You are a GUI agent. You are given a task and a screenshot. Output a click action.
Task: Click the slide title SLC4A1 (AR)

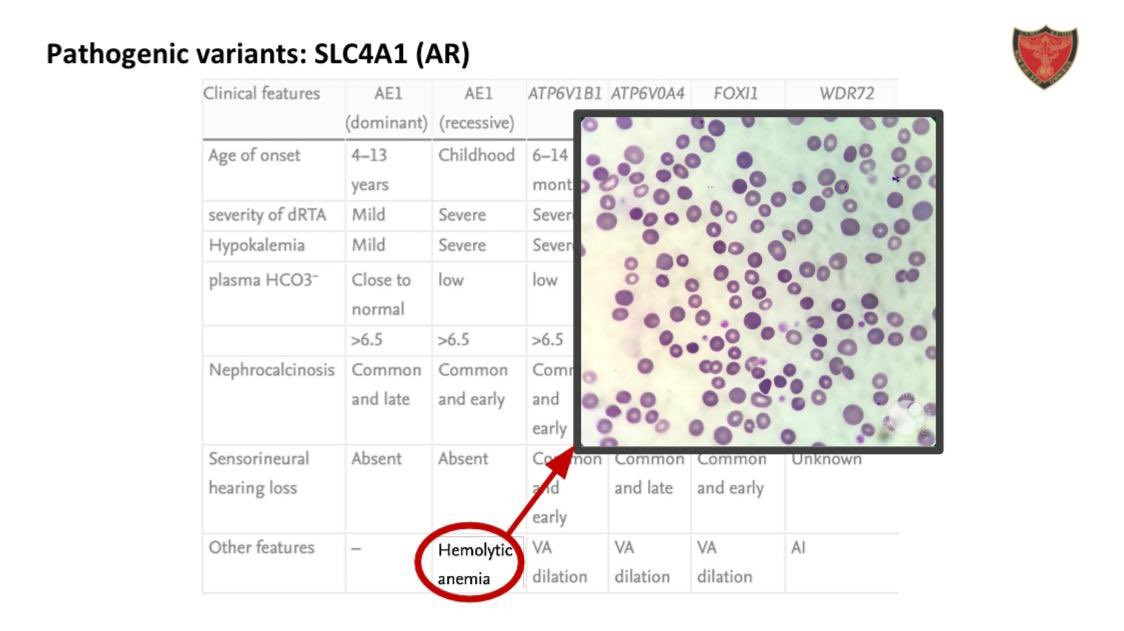(258, 53)
